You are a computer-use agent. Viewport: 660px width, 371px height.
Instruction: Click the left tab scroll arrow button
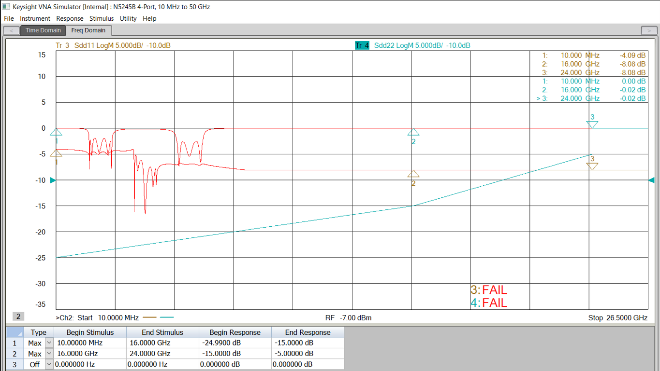(11, 30)
